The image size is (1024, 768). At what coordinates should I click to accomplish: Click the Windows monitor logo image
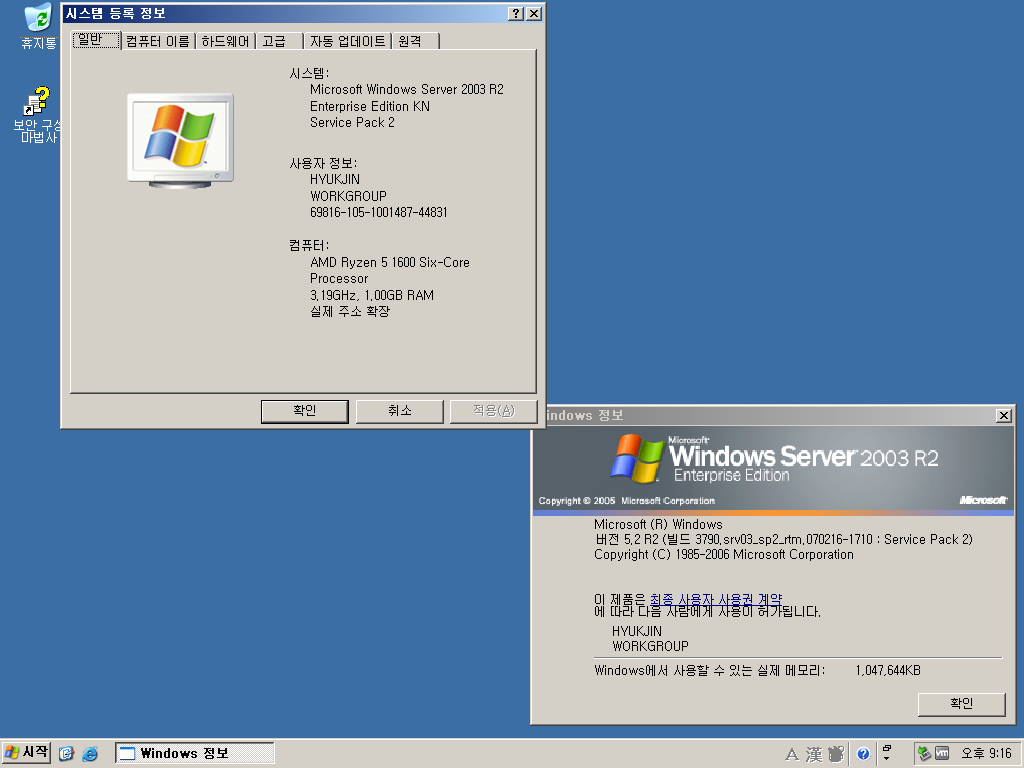tap(180, 140)
